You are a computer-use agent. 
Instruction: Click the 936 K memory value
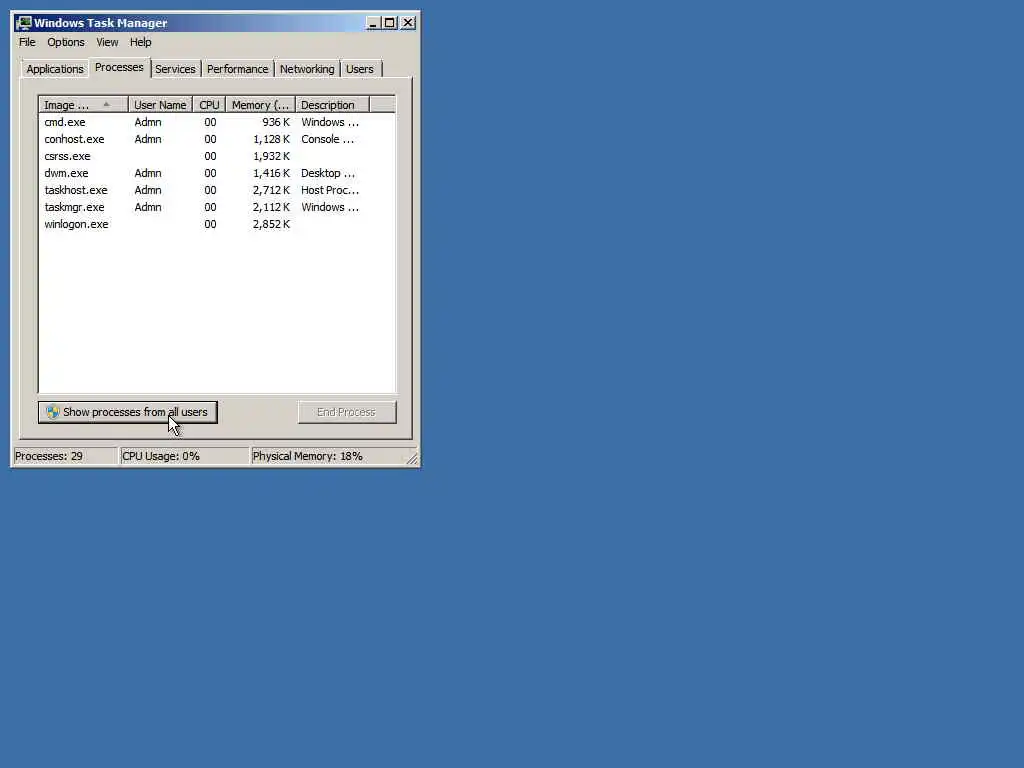(276, 122)
